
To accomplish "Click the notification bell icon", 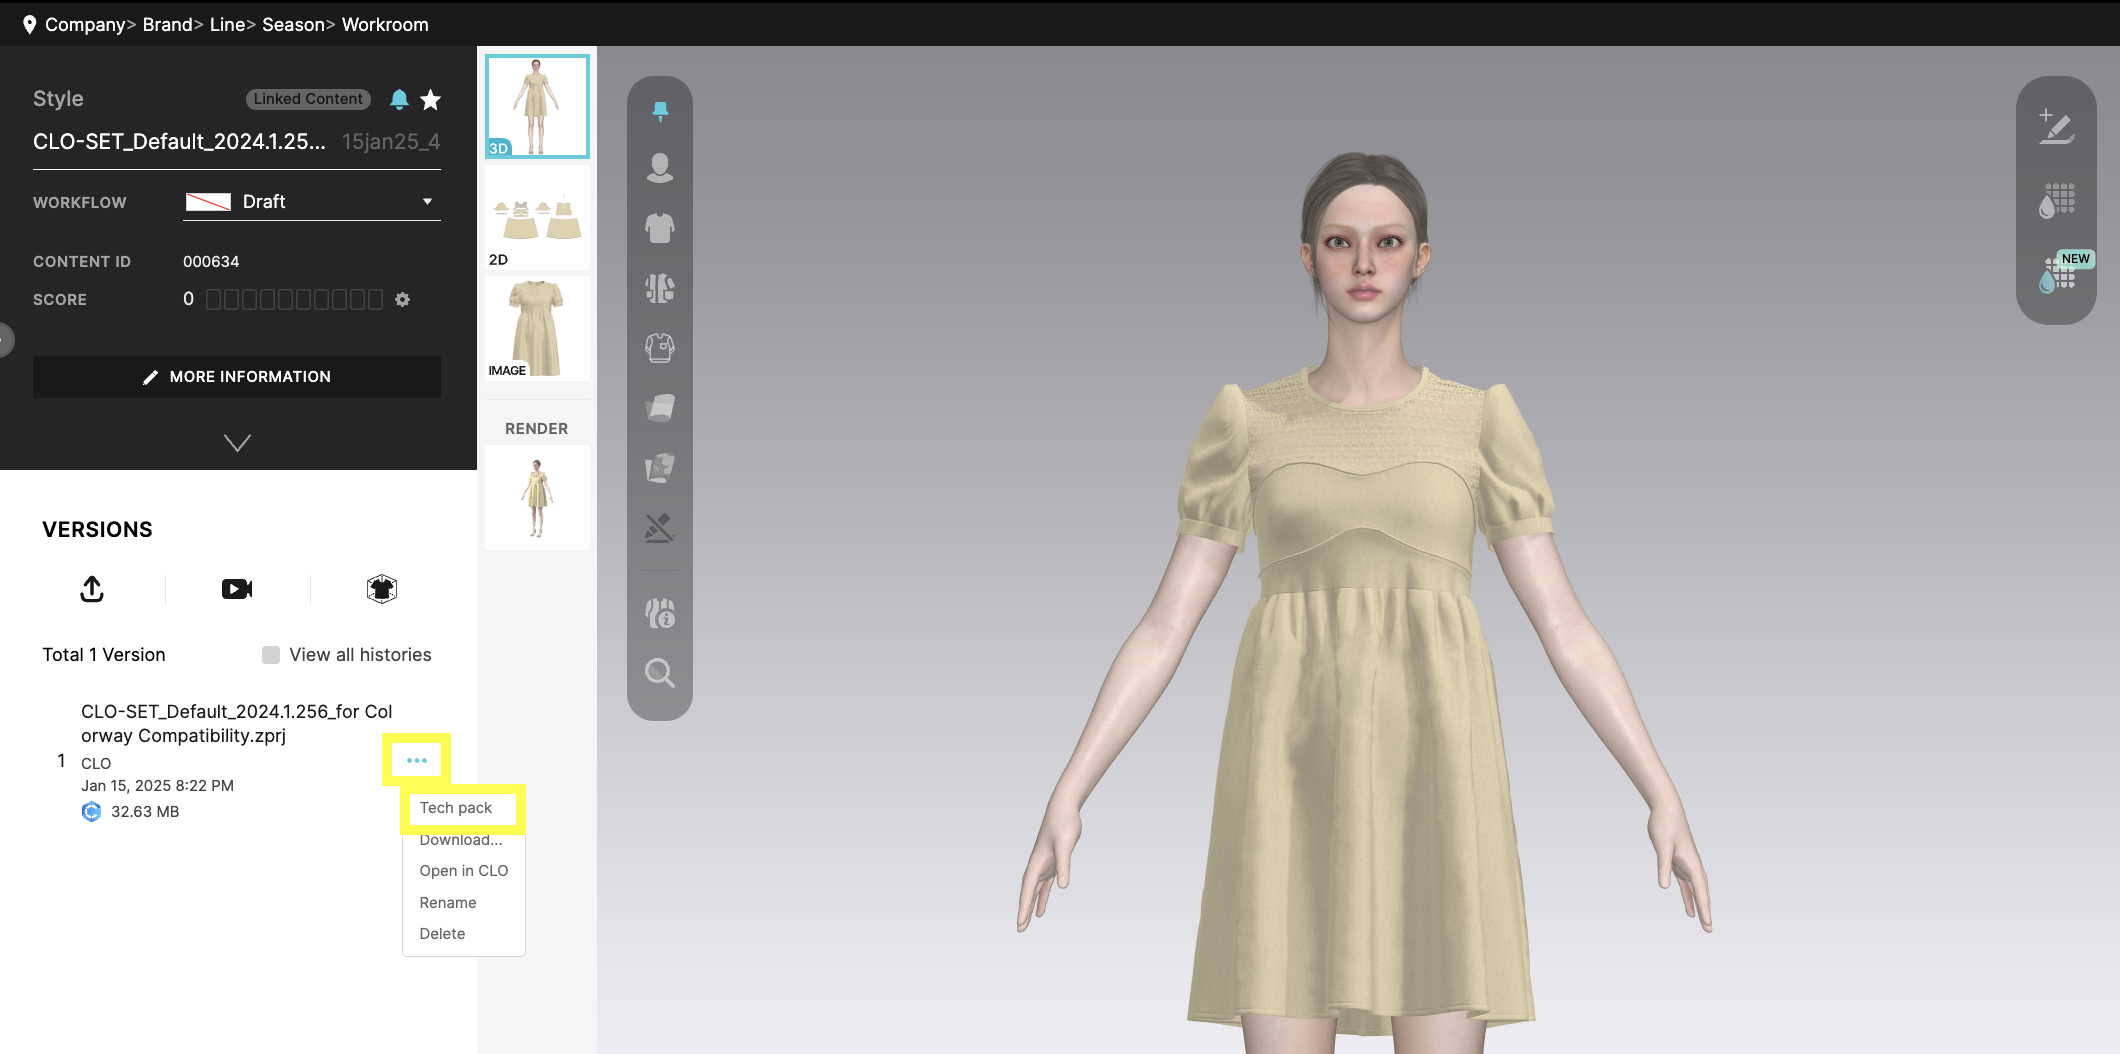I will click(399, 99).
